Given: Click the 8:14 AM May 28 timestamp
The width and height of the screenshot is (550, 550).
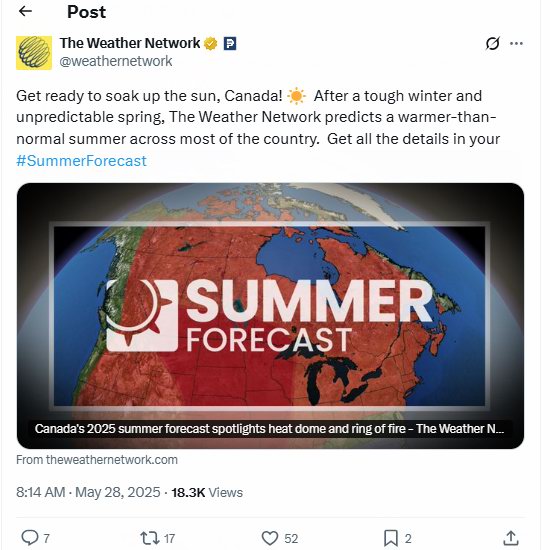Looking at the screenshot, I should (x=88, y=492).
